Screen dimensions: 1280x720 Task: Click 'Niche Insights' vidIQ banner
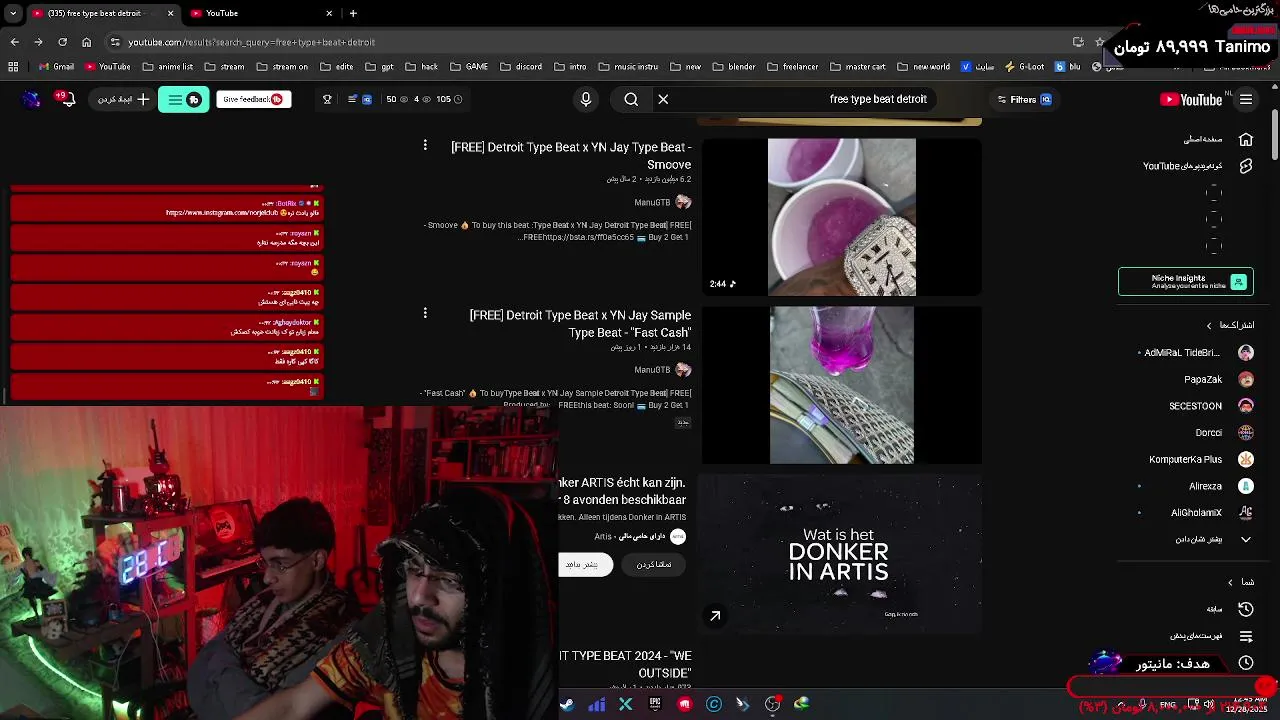1186,282
